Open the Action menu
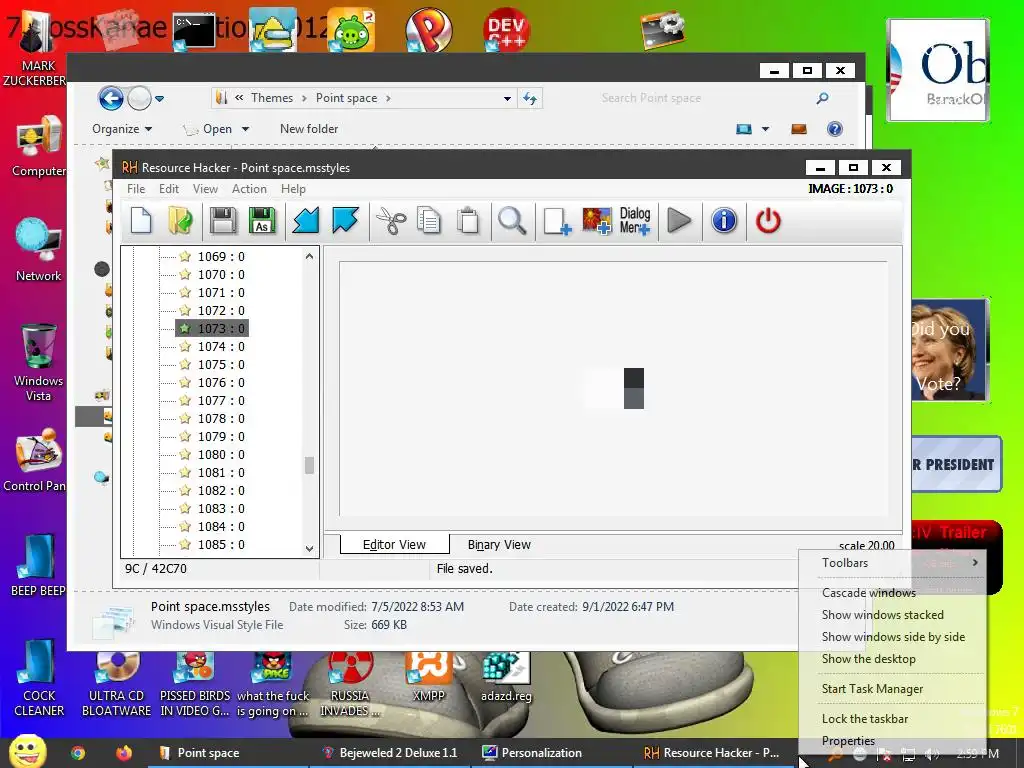This screenshot has width=1024, height=768. (x=249, y=189)
